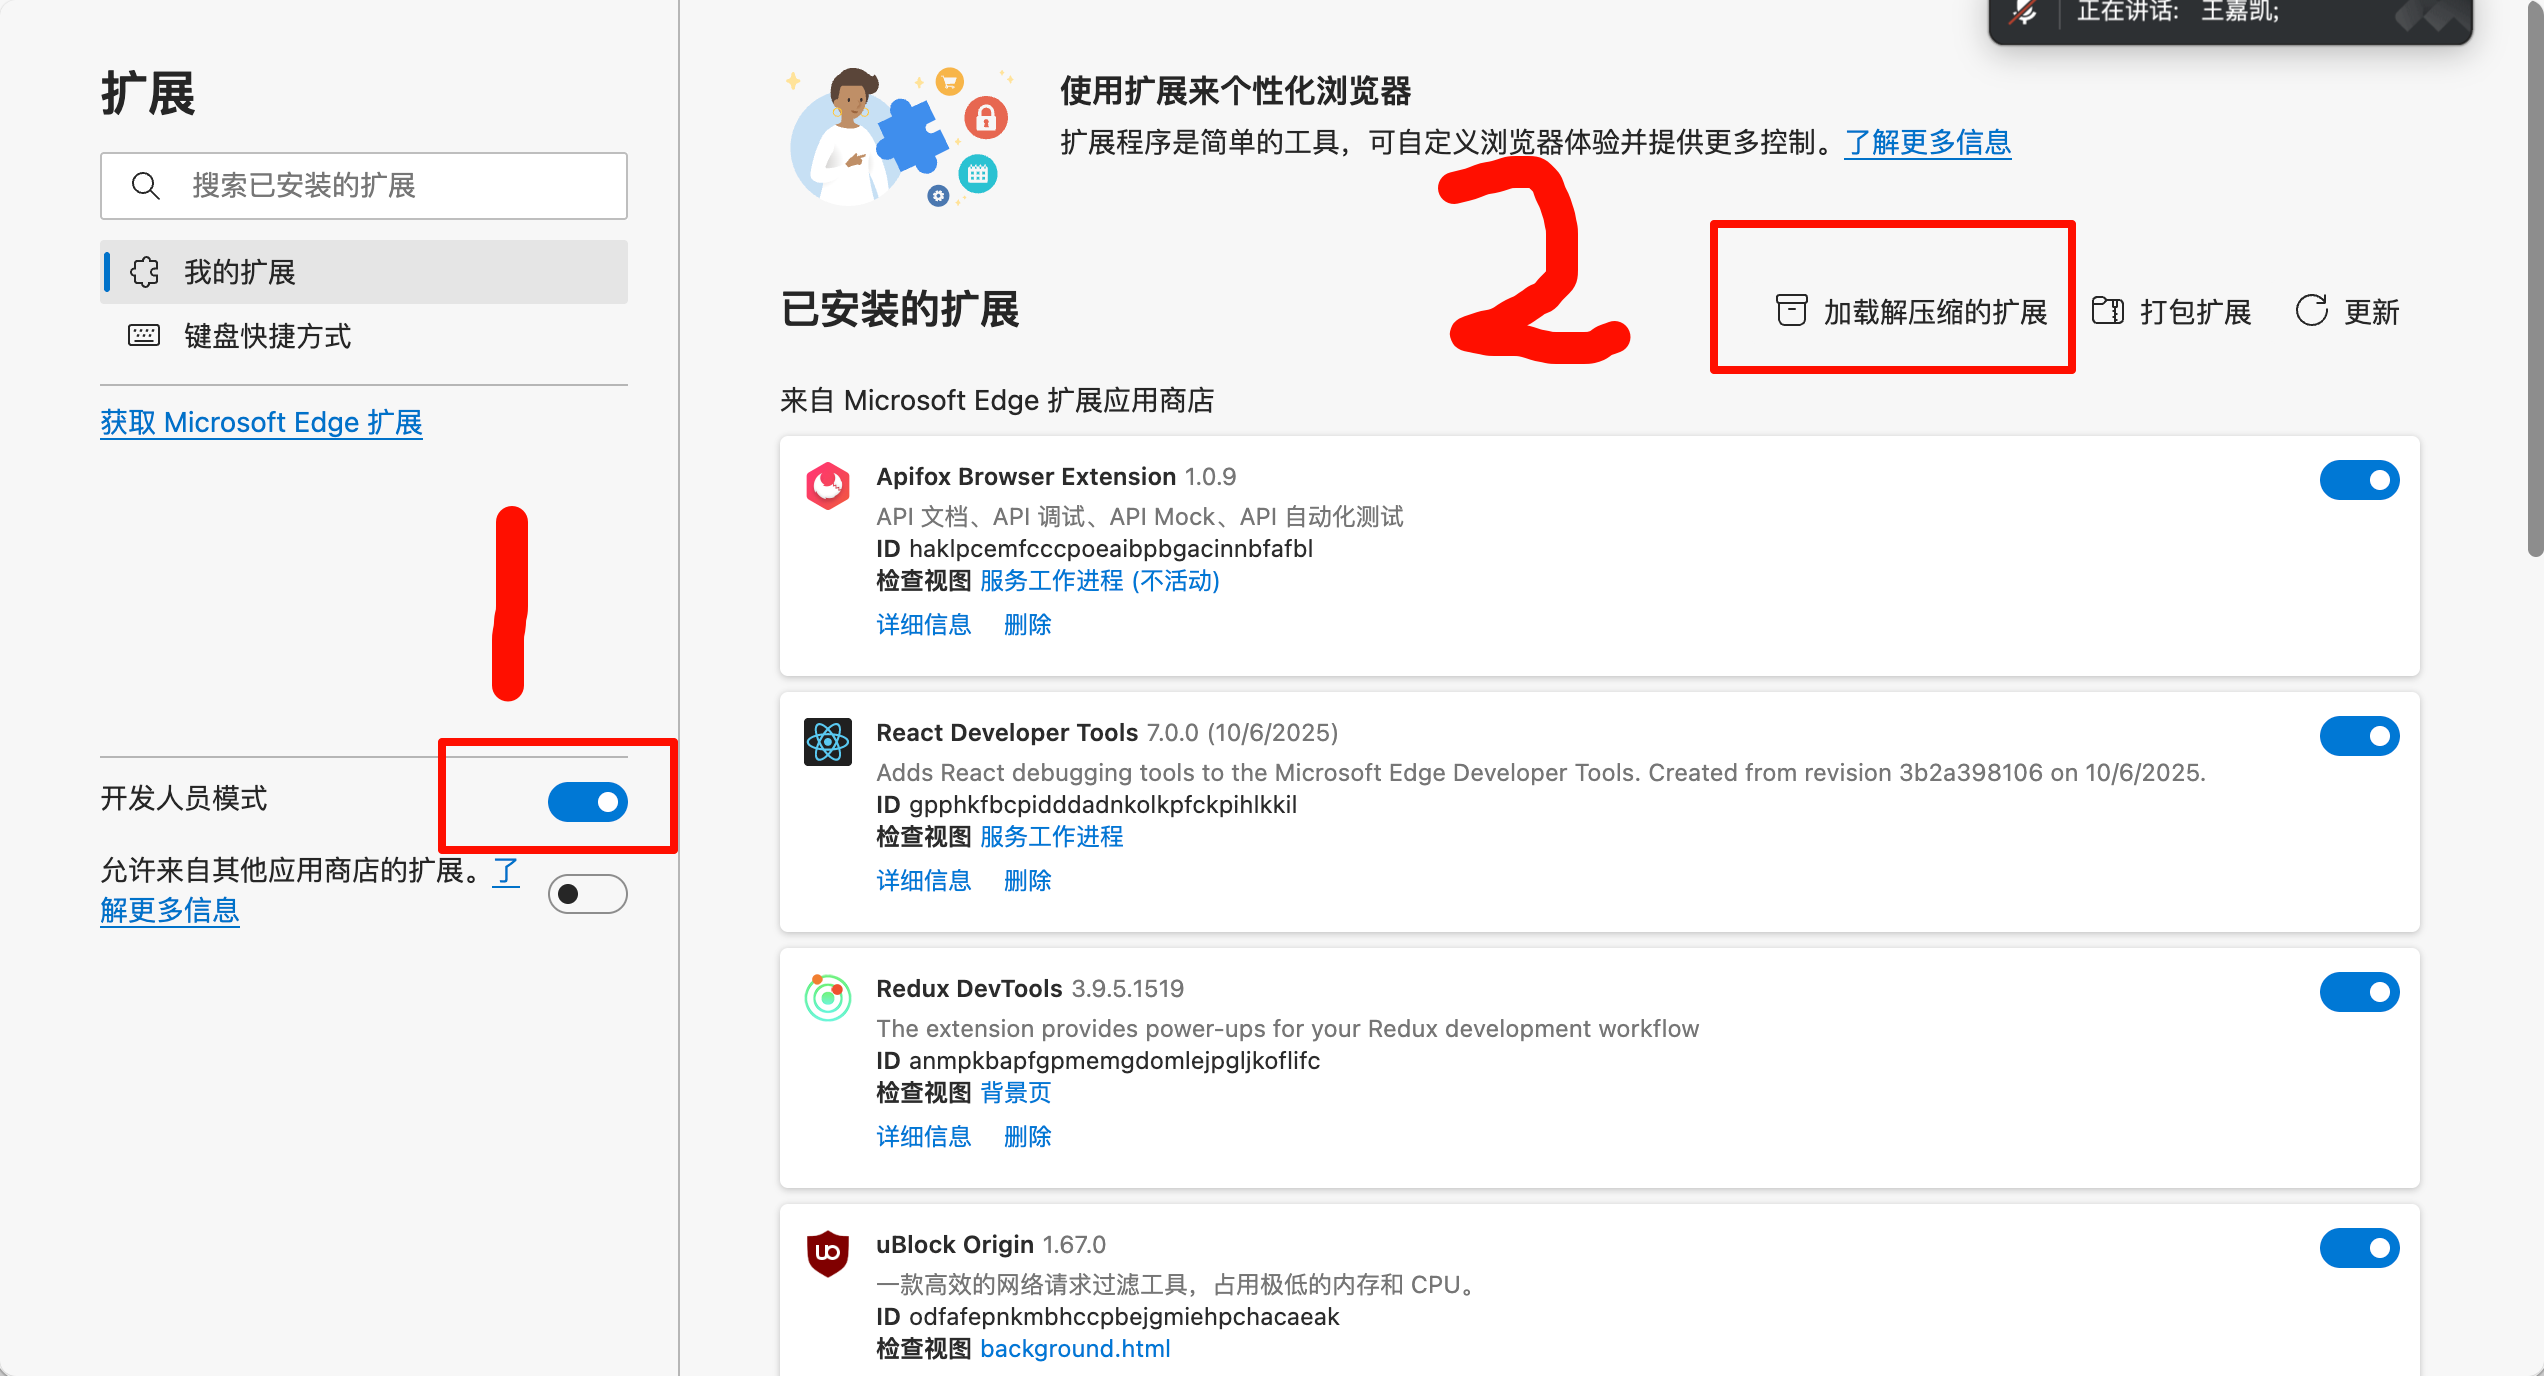The image size is (2544, 1376).
Task: Open uBlock Origin background.html link
Action: (1075, 1349)
